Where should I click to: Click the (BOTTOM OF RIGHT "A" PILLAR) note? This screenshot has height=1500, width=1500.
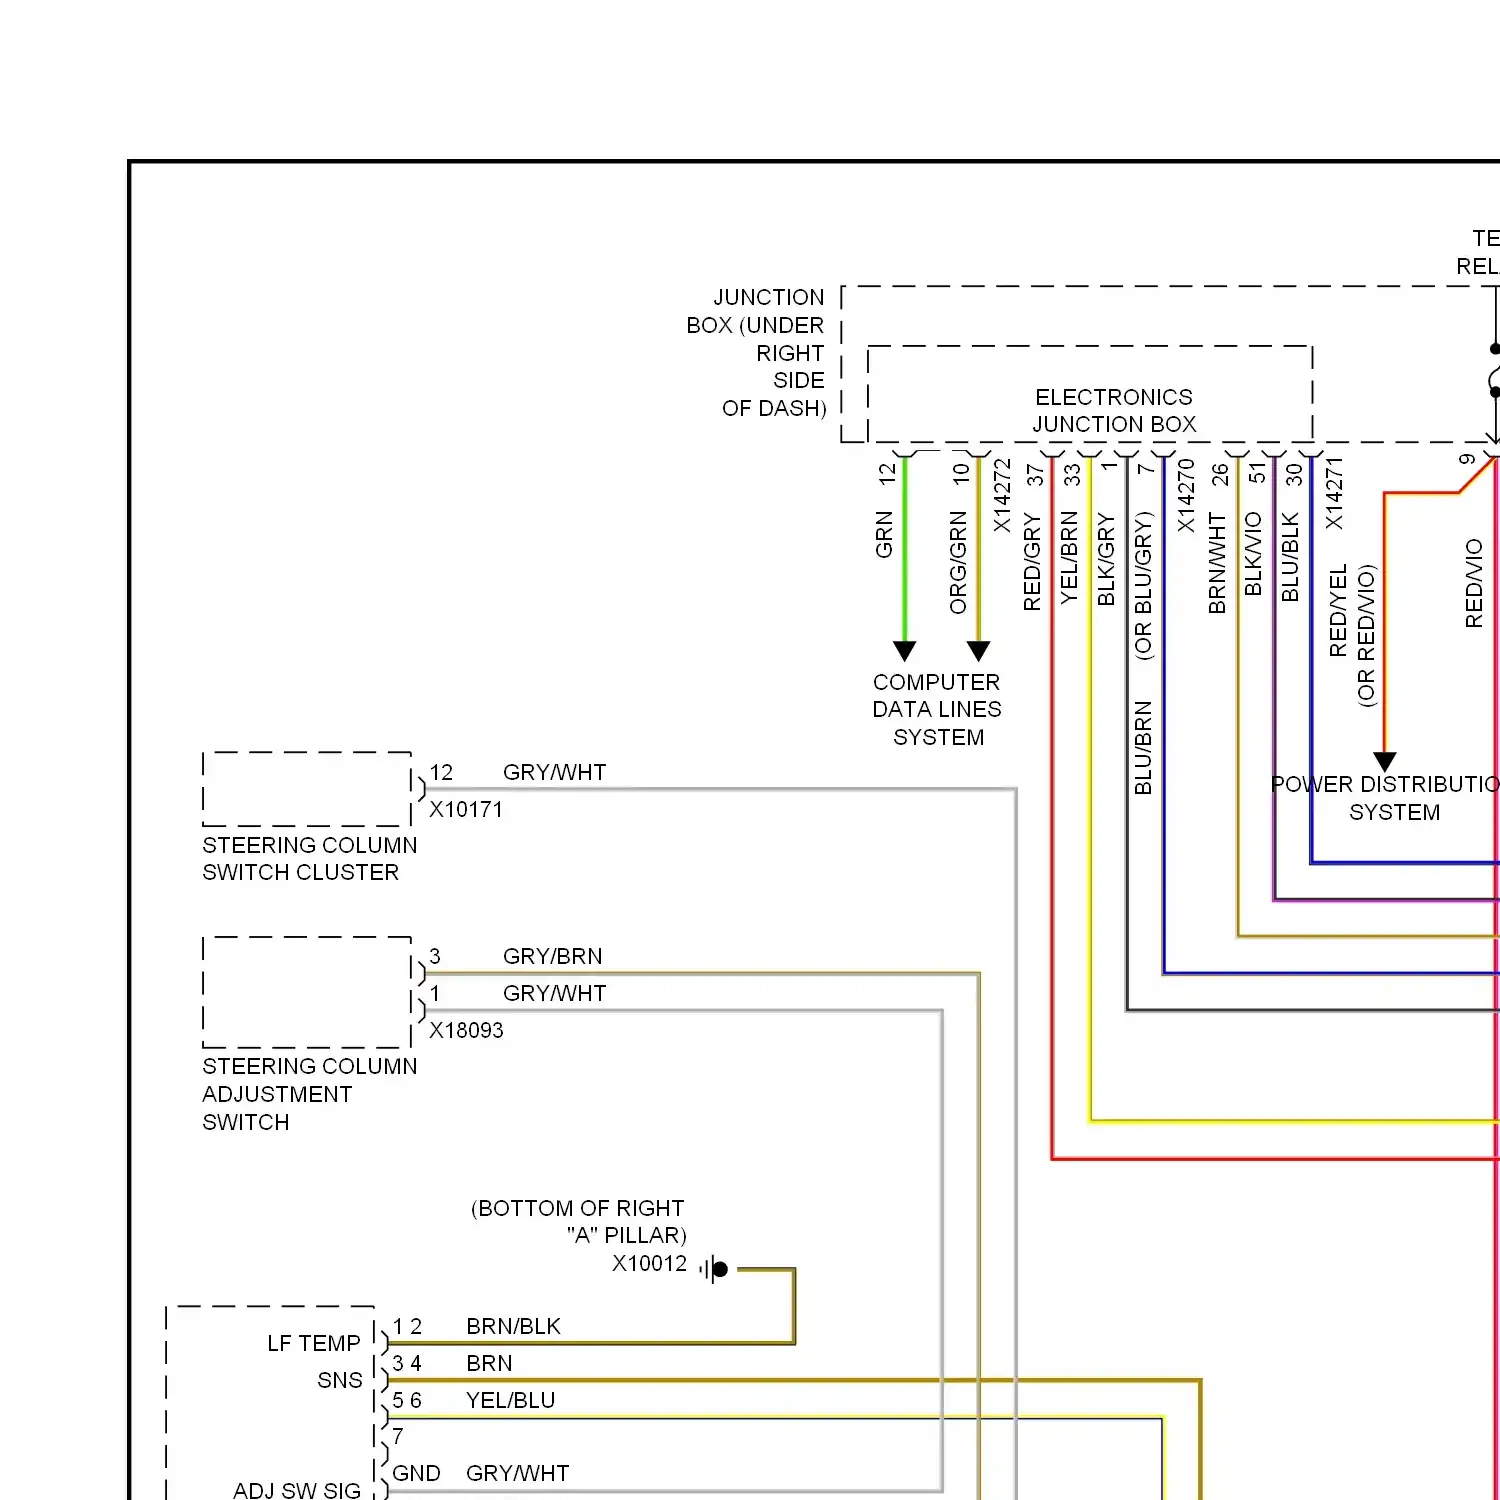(579, 1222)
